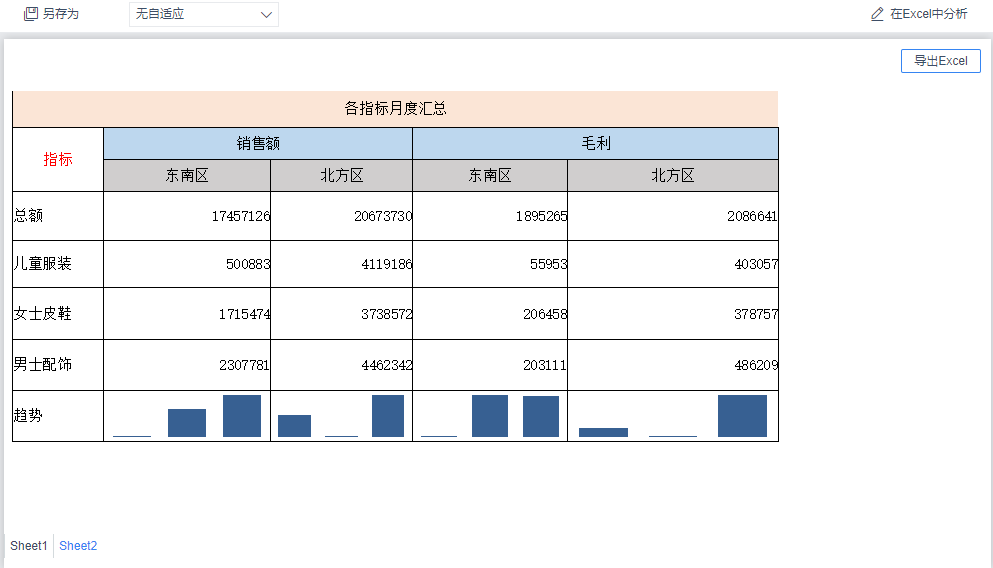993x568 pixels.
Task: Click the value 1715474
Action: point(244,314)
